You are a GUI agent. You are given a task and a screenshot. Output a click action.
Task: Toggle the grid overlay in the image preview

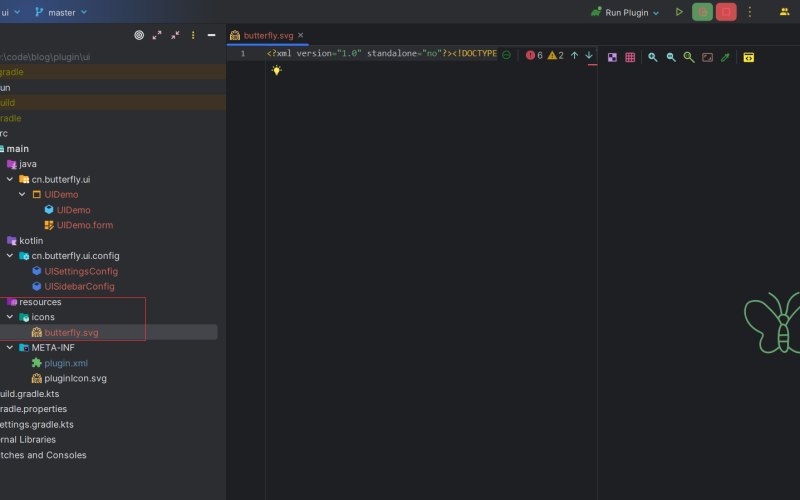(630, 57)
